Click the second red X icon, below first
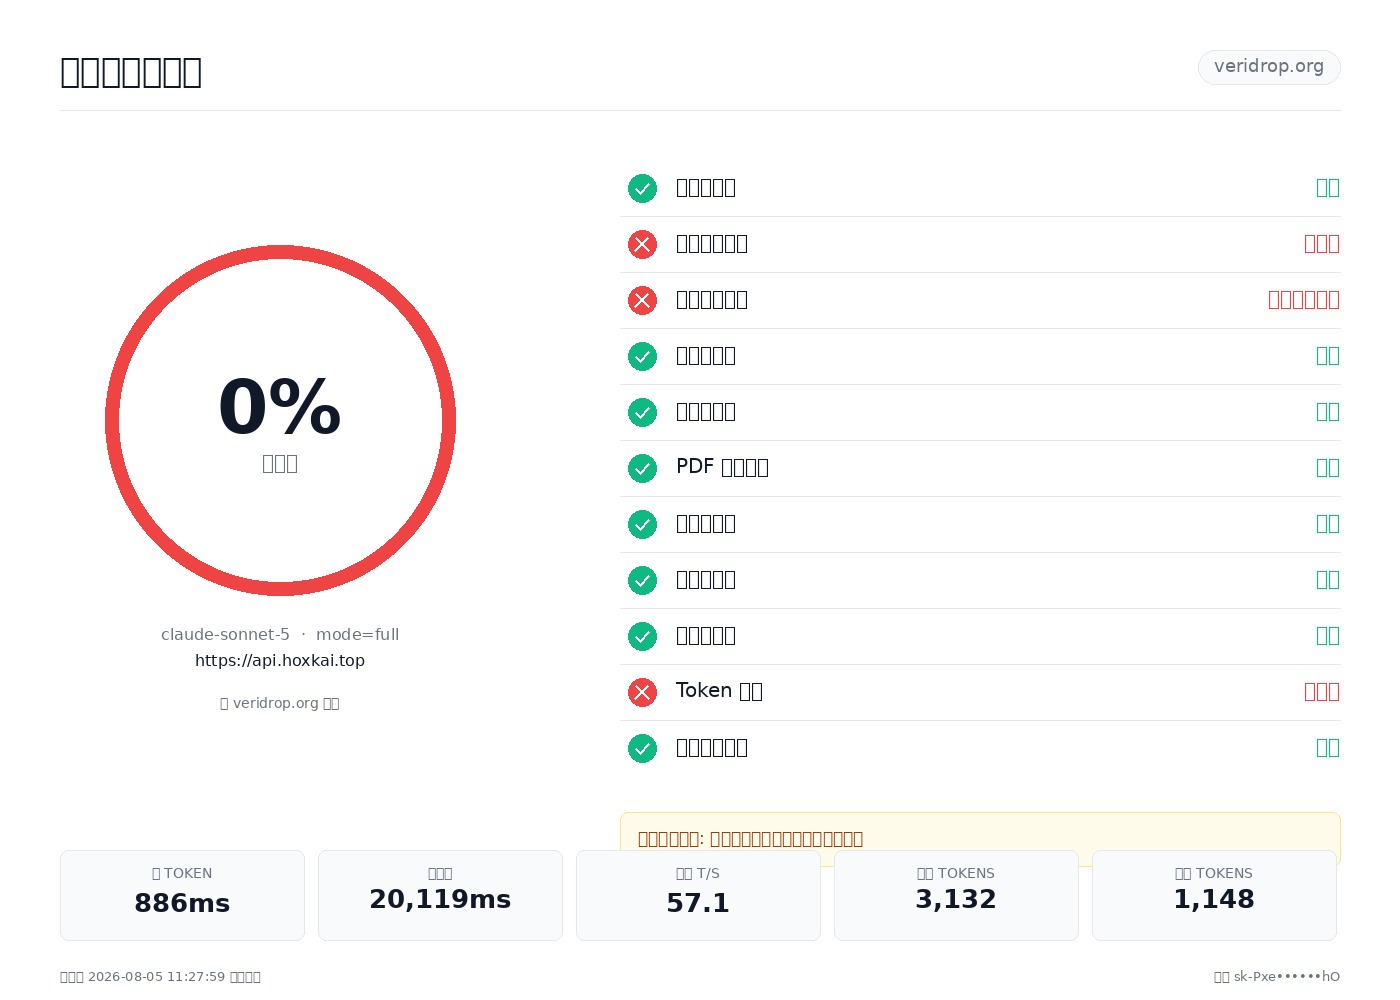The height and width of the screenshot is (1000, 1400). click(642, 300)
